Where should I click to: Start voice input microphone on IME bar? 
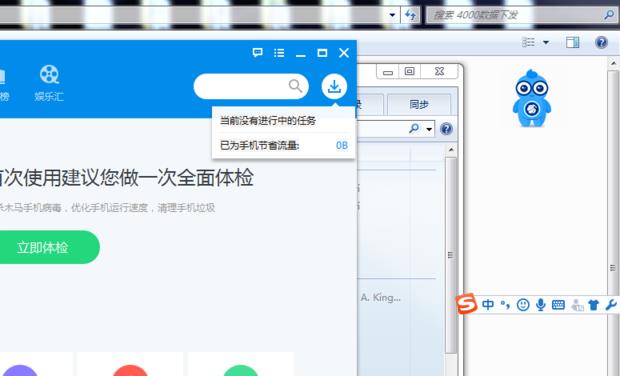(541, 304)
